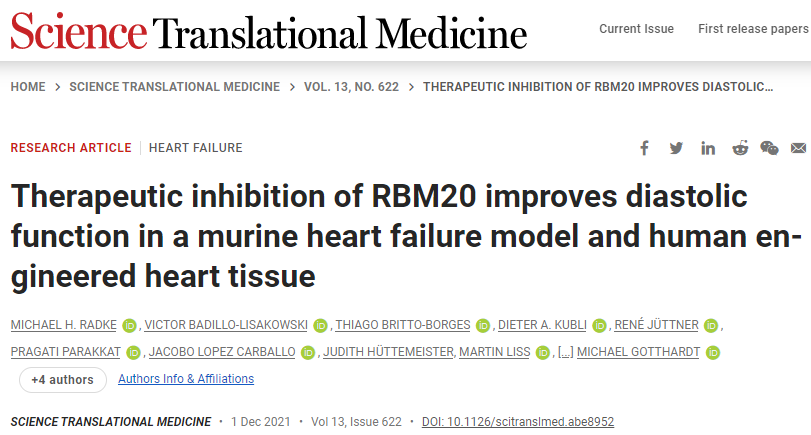This screenshot has height=435, width=811.
Task: Share article on Twitter
Action: (676, 148)
